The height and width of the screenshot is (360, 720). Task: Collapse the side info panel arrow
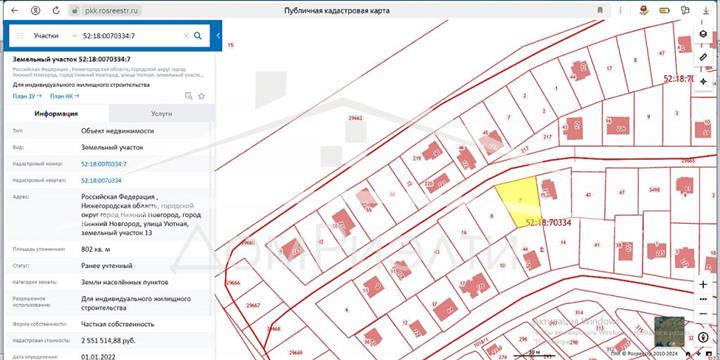click(x=218, y=36)
